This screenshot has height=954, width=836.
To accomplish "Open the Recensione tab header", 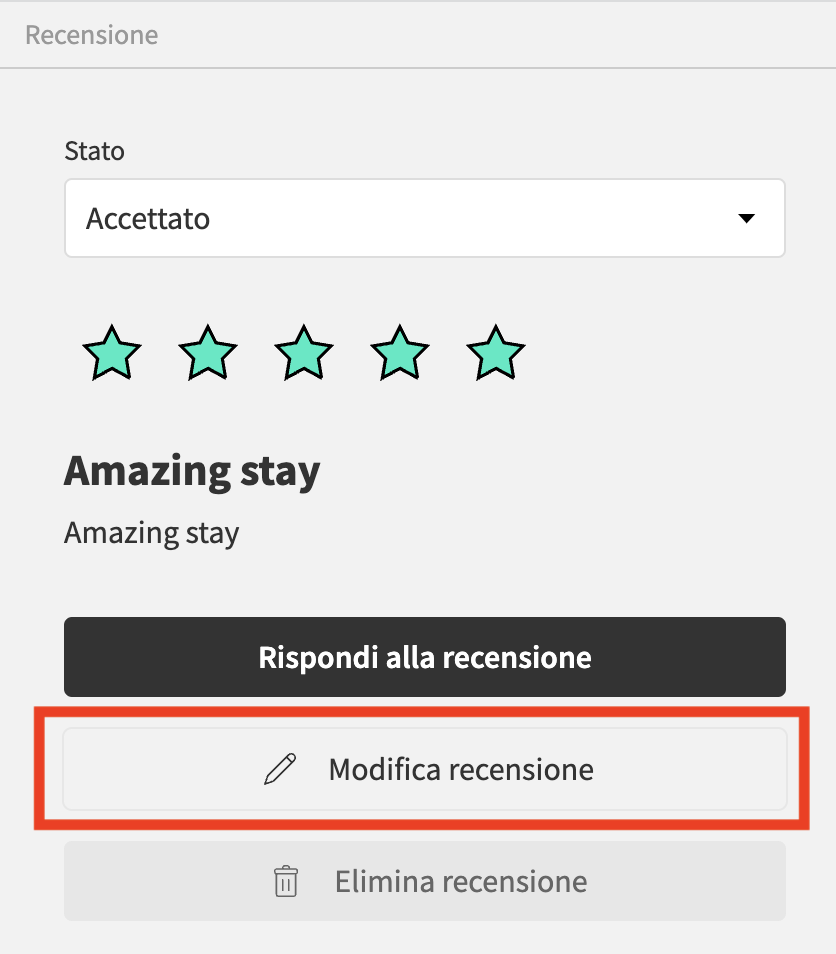I will point(92,35).
